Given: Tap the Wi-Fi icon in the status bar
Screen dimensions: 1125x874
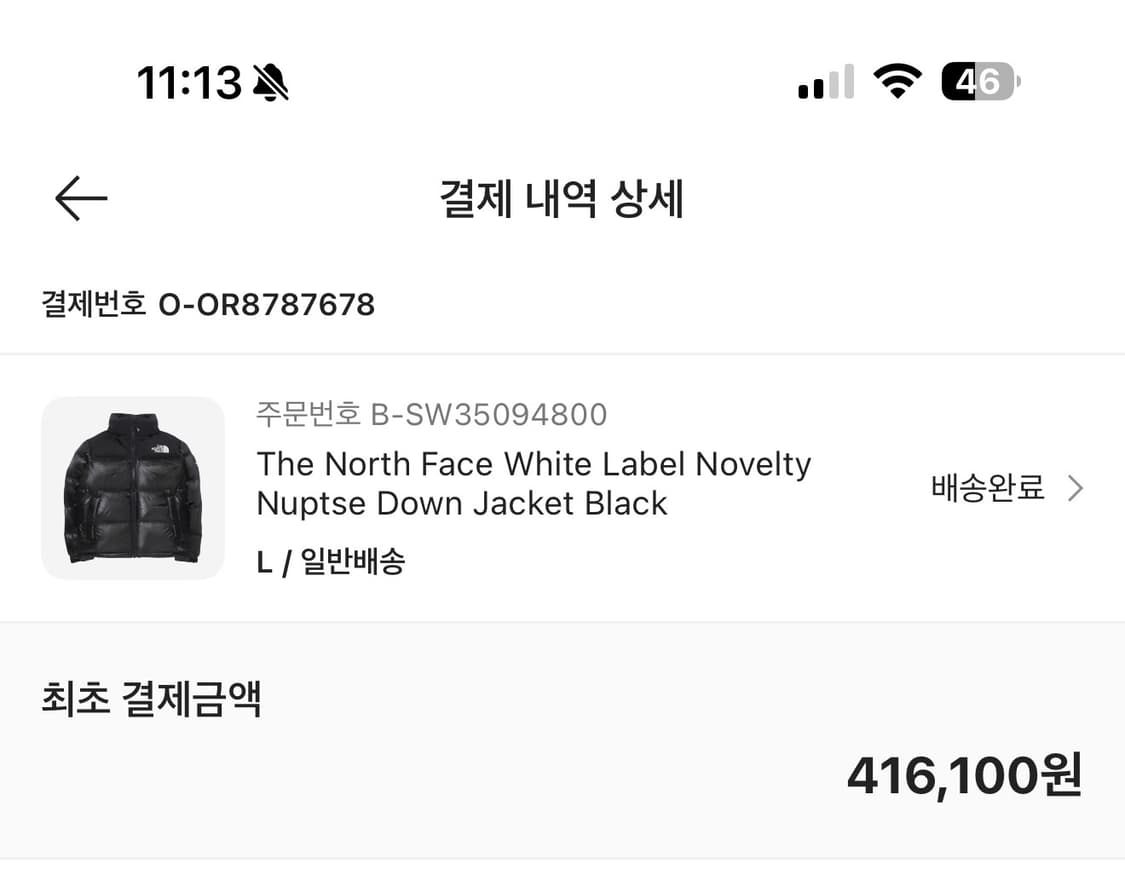Looking at the screenshot, I should [898, 80].
